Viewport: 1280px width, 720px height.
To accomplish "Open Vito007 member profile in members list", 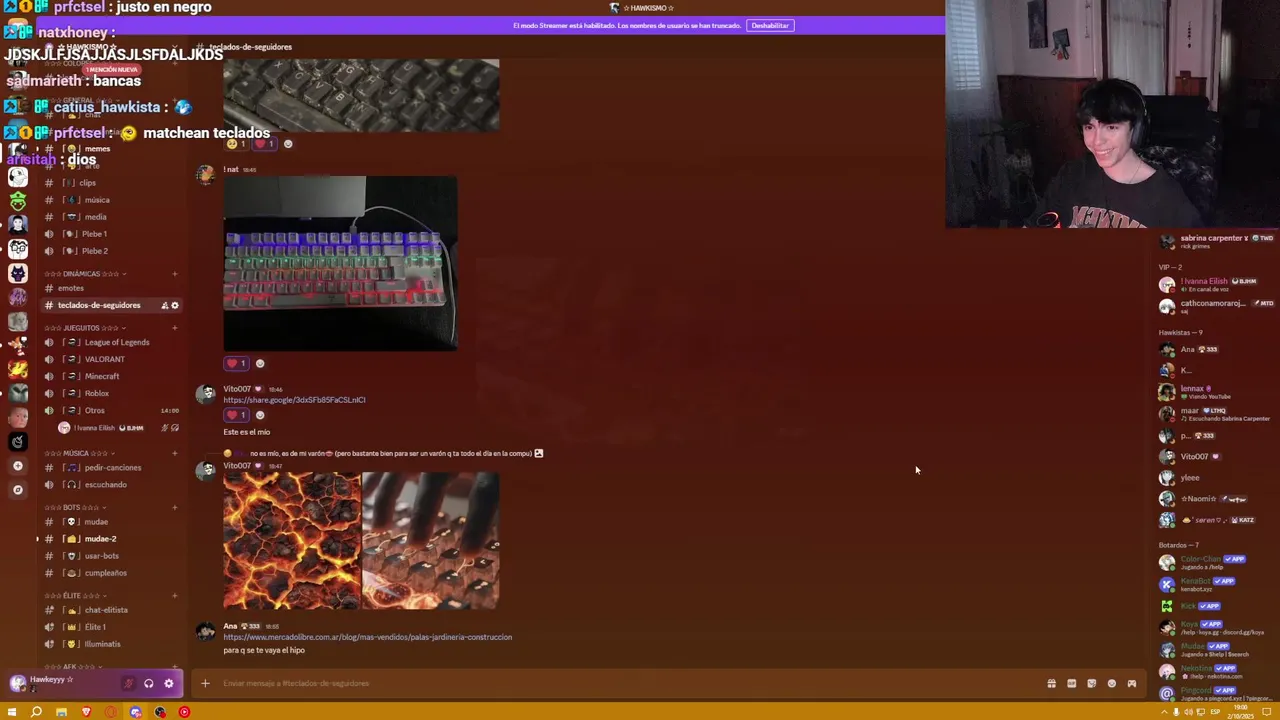I will point(1195,457).
